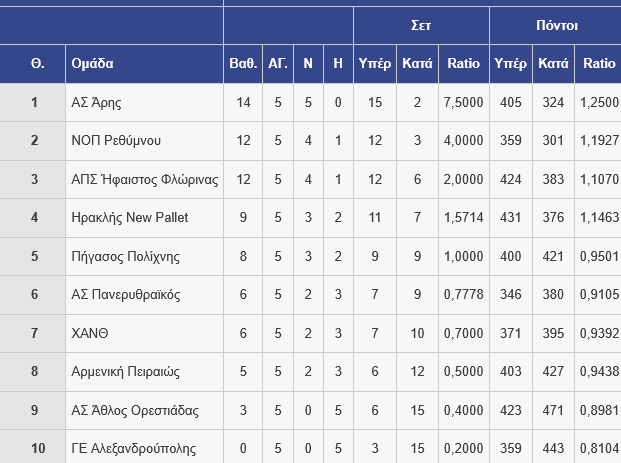Click the Πόντοι group header
621x463 pixels.
click(557, 25)
